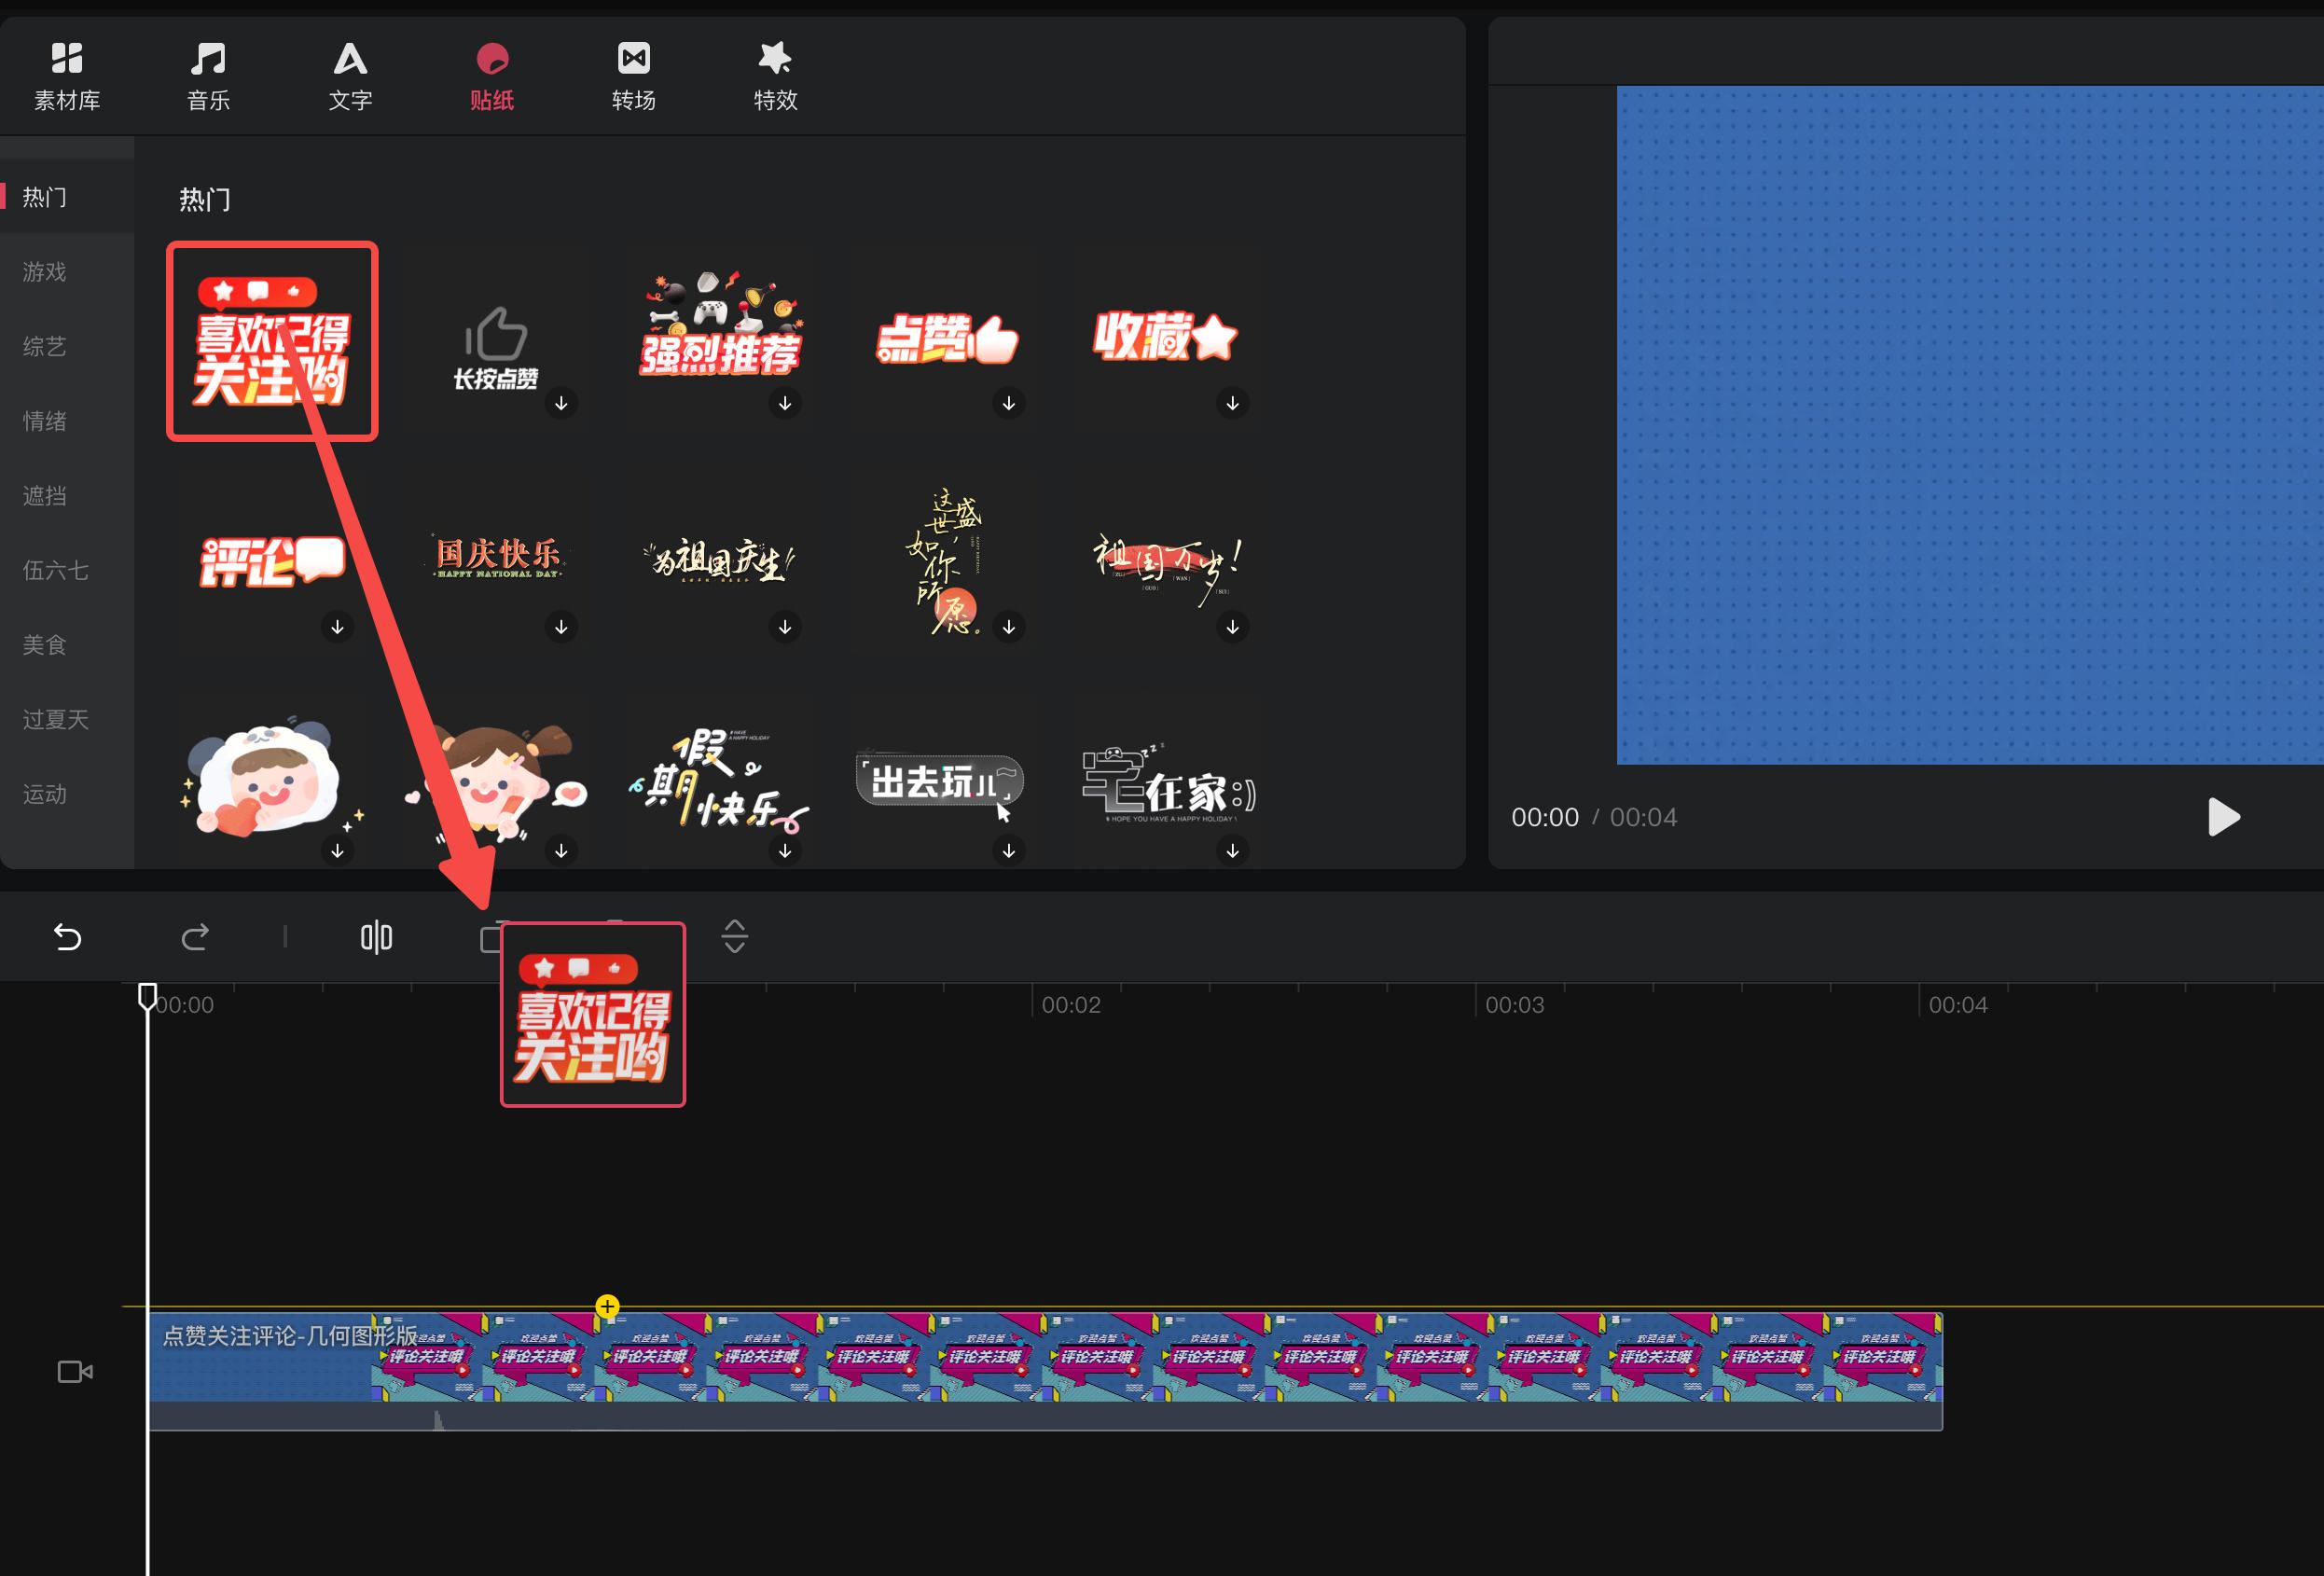Play the preview video
This screenshot has height=1576, width=2324.
2222,817
